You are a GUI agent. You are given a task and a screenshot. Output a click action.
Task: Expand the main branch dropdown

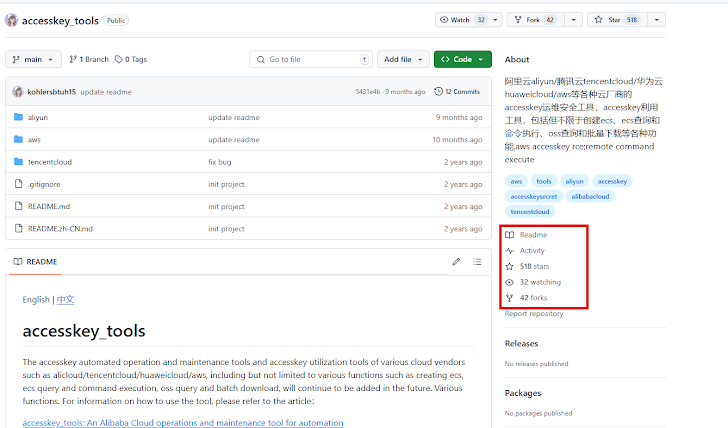pos(34,59)
